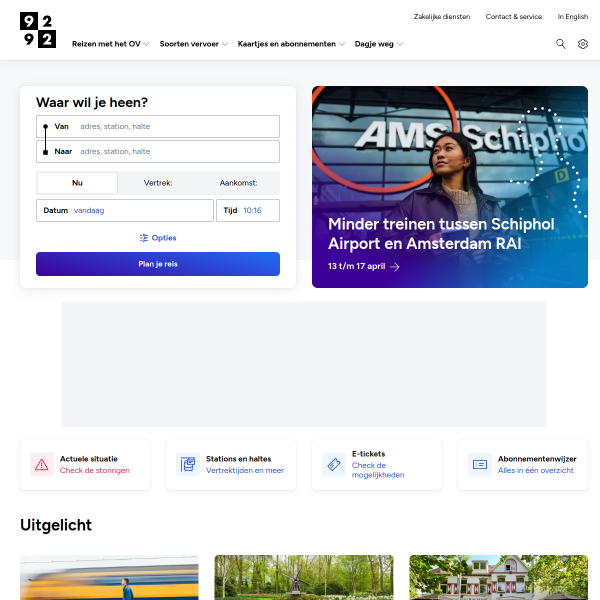This screenshot has width=600, height=600.
Task: Open the Opties sliders link
Action: tap(158, 238)
